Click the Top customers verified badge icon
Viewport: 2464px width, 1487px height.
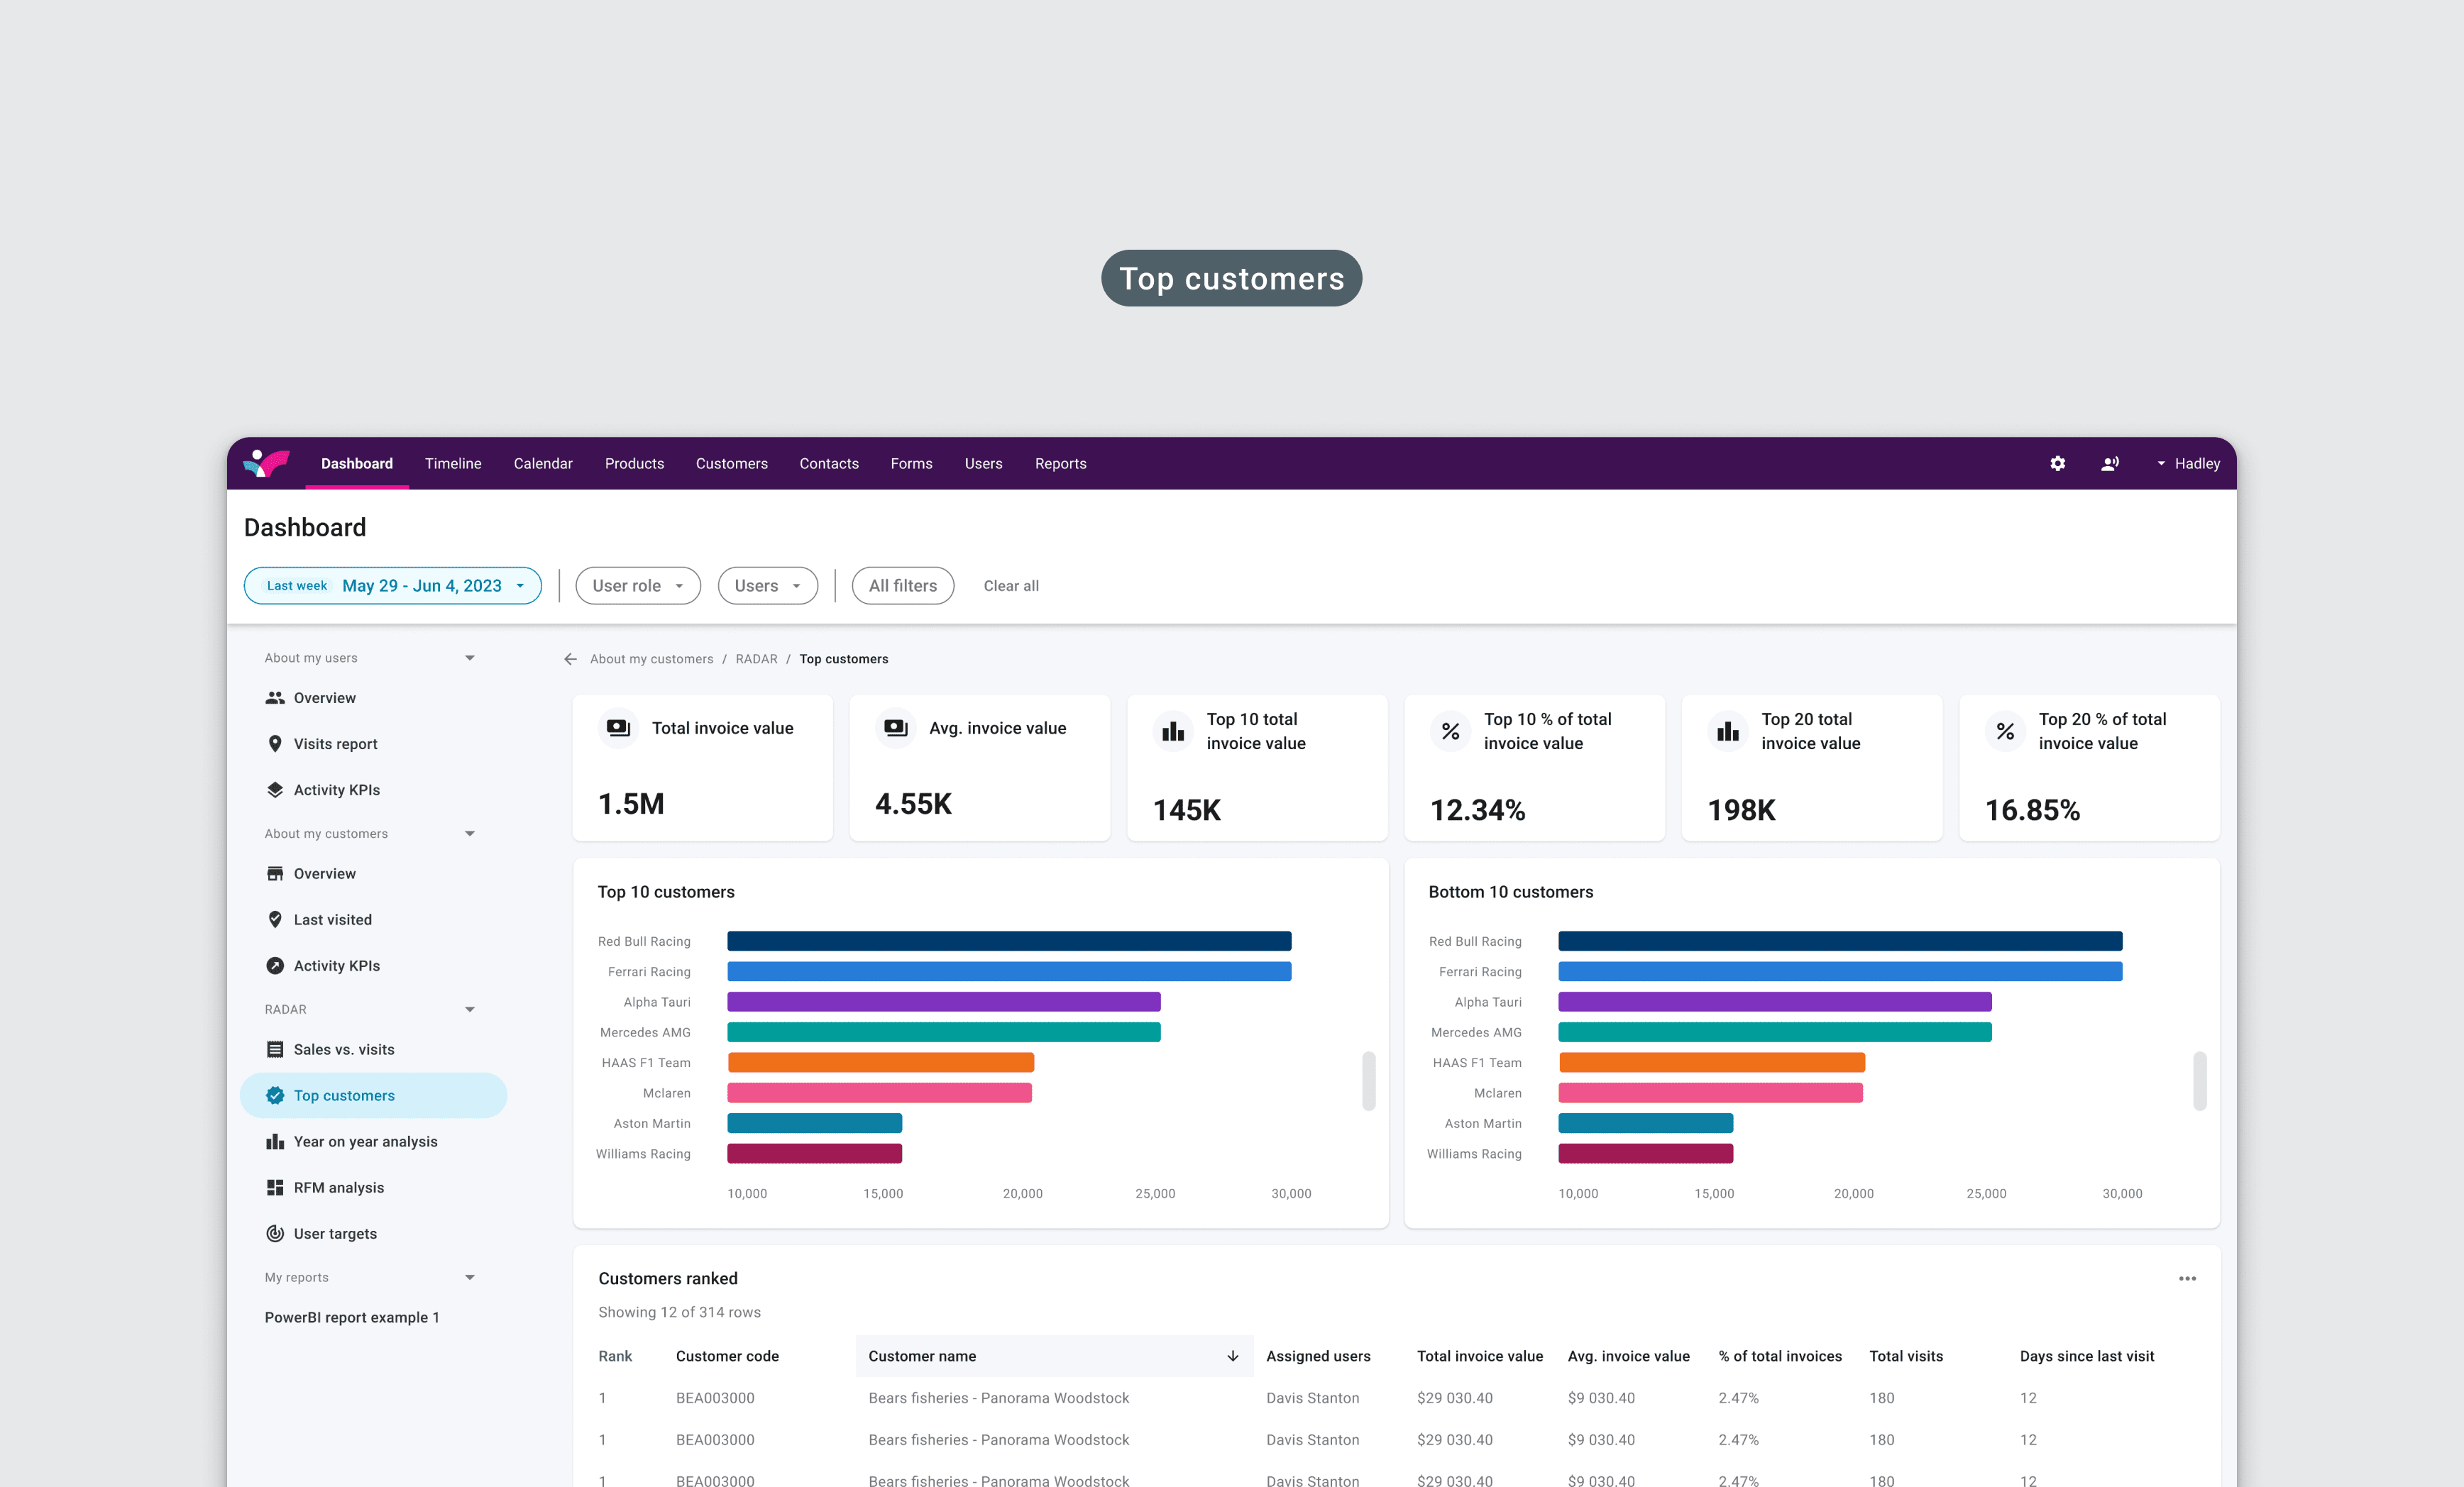pos(275,1096)
